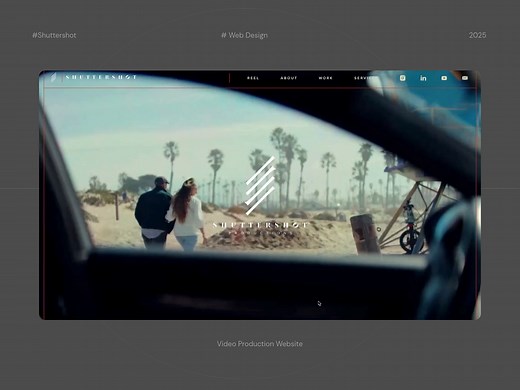Go to the ABOUT page
The width and height of the screenshot is (520, 390).
tap(289, 78)
